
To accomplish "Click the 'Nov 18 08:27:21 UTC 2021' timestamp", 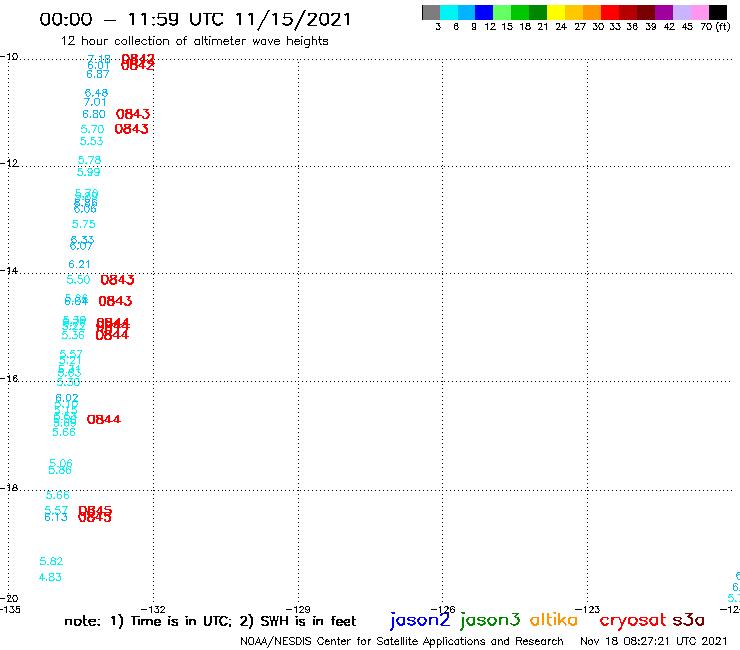I will (654, 641).
